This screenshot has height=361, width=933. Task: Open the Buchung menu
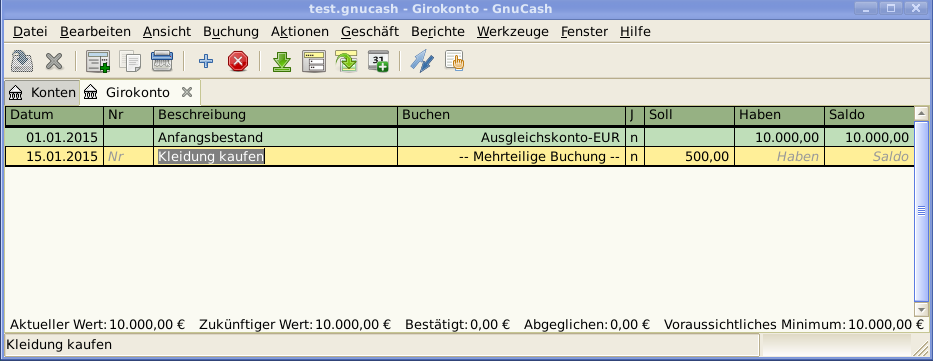[x=231, y=32]
